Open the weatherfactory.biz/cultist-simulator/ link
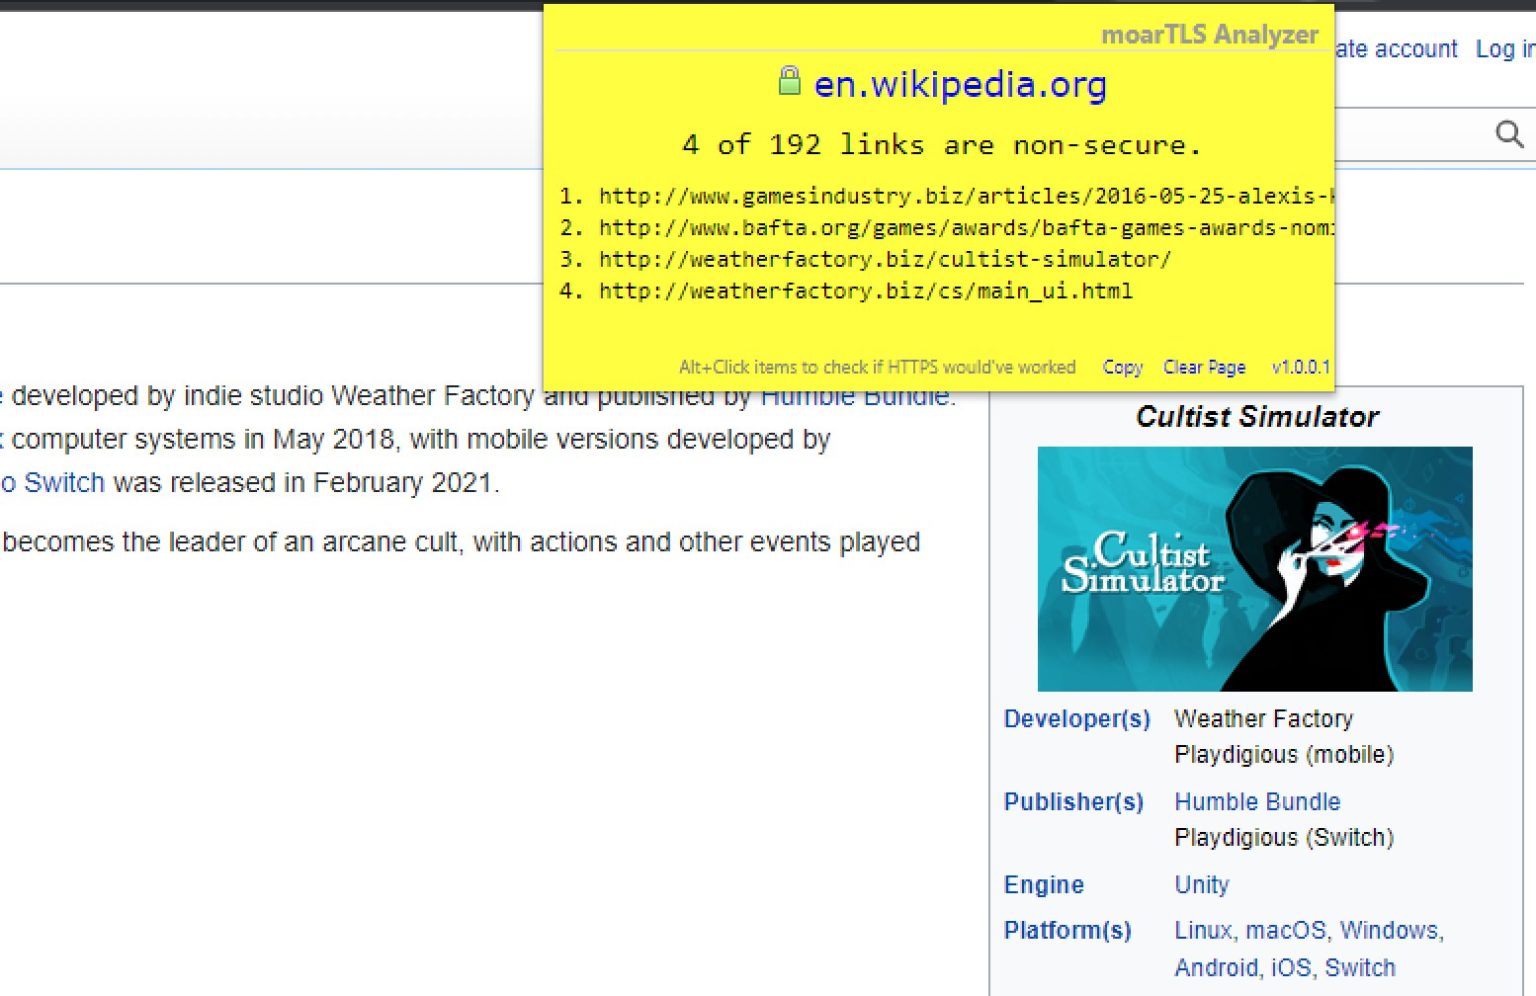1536x996 pixels. point(884,260)
